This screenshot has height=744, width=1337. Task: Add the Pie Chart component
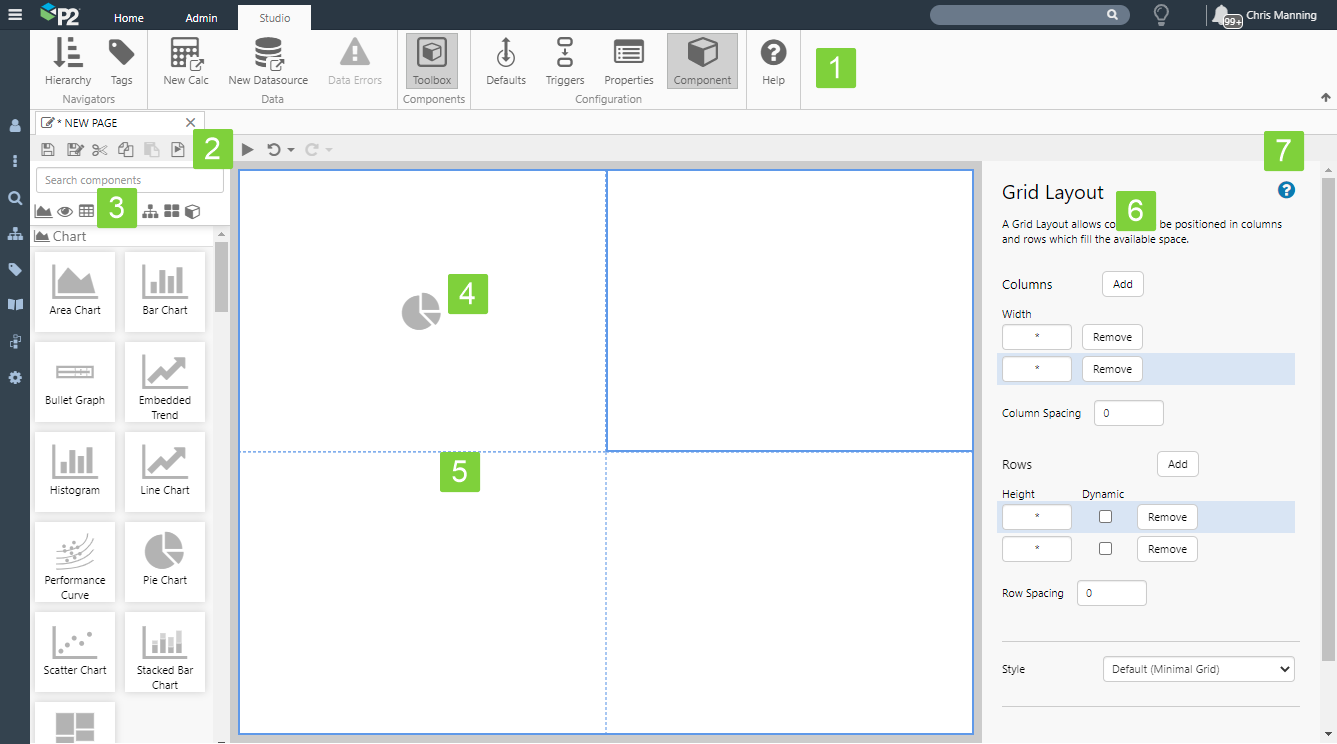click(164, 560)
